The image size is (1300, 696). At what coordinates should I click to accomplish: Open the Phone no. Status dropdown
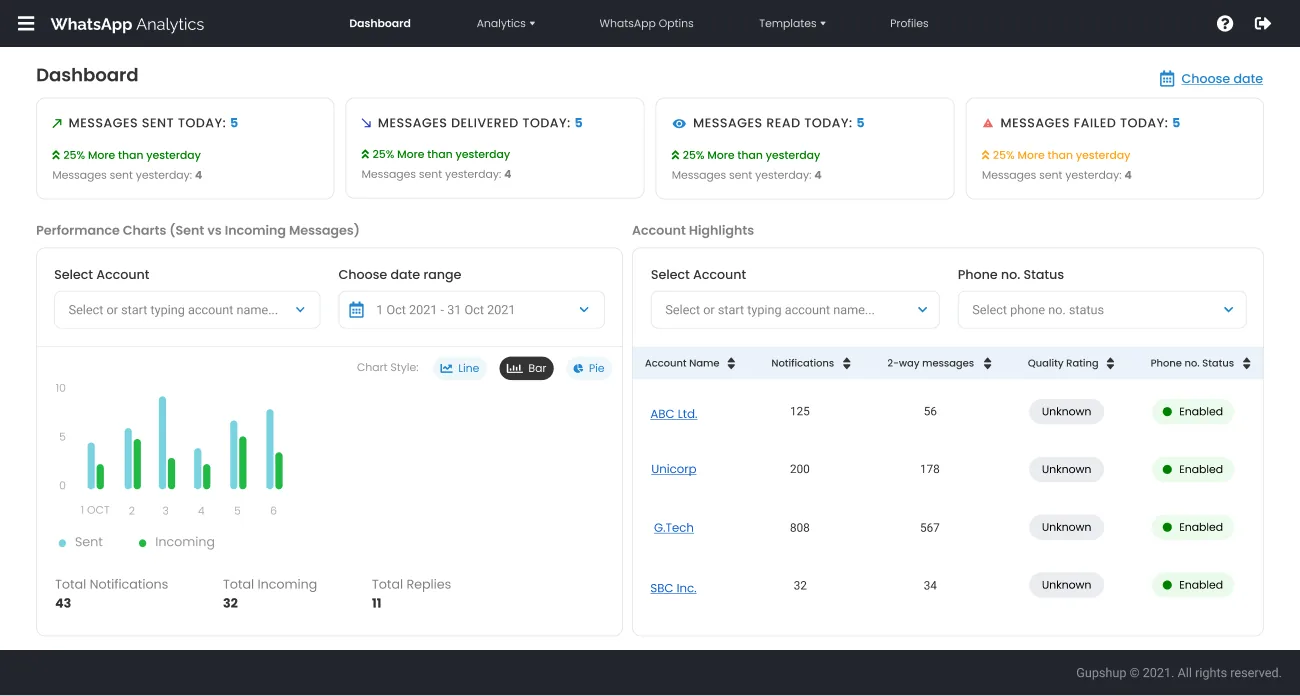coord(1102,310)
